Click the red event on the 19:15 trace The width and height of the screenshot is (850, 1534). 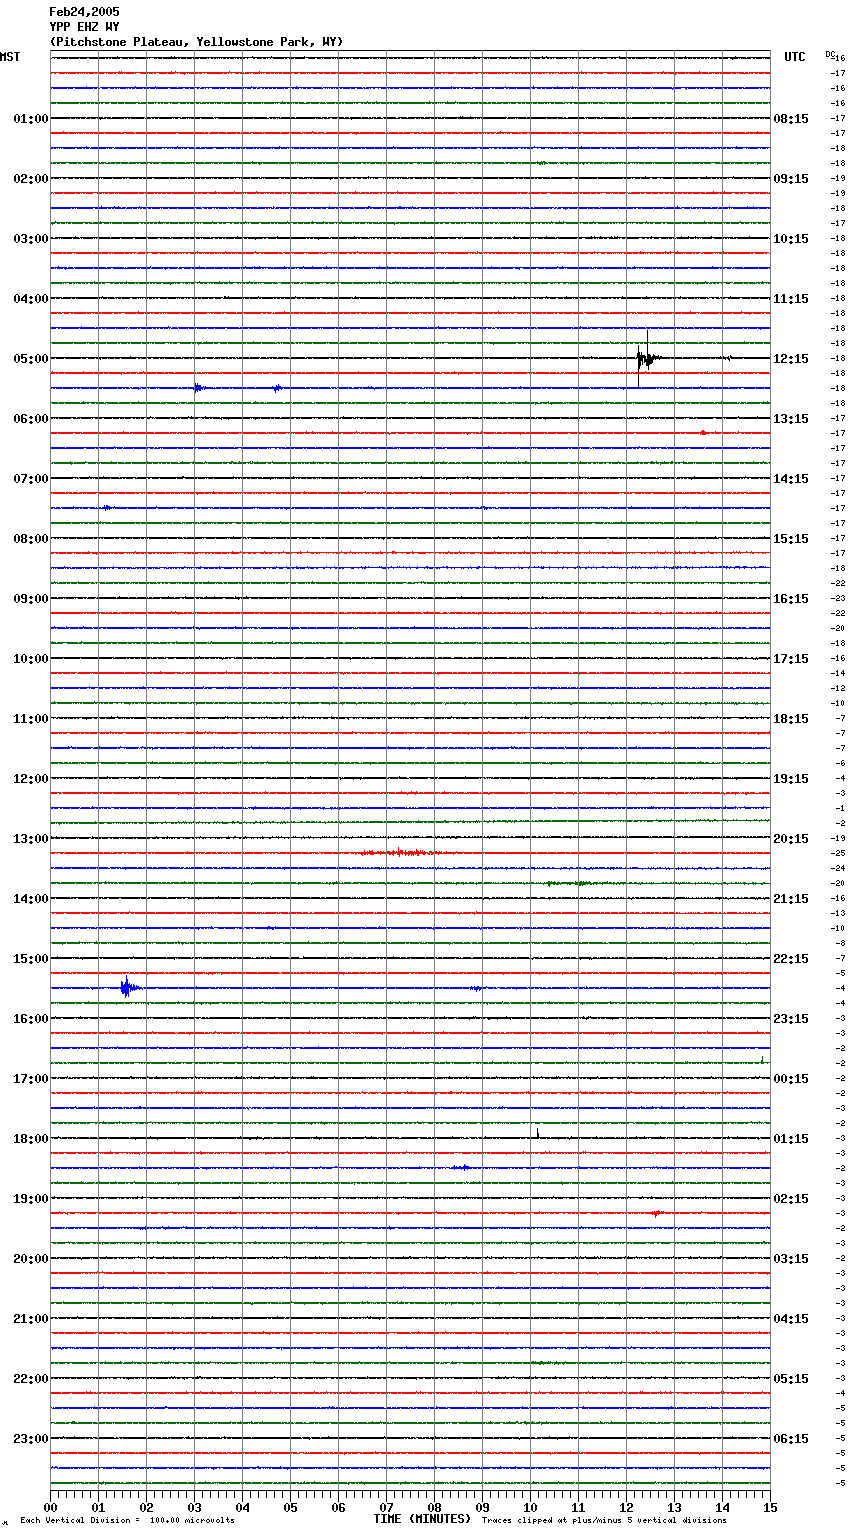[656, 1213]
